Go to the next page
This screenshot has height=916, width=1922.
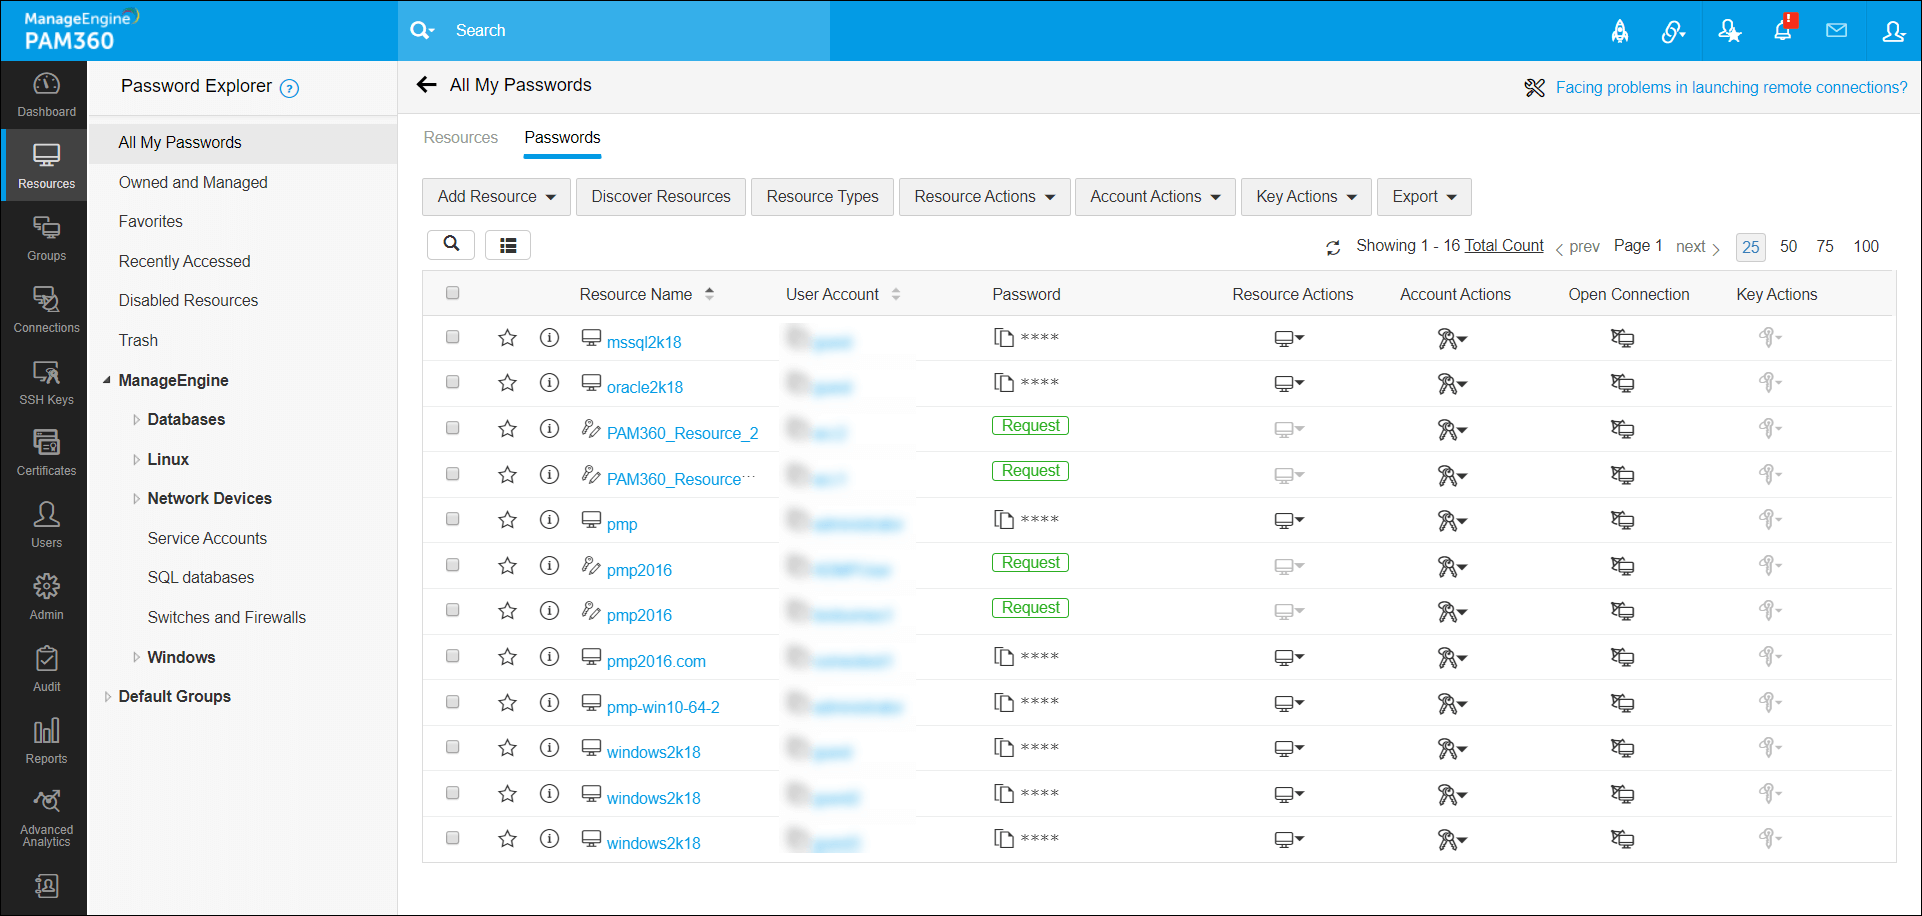[1697, 247]
